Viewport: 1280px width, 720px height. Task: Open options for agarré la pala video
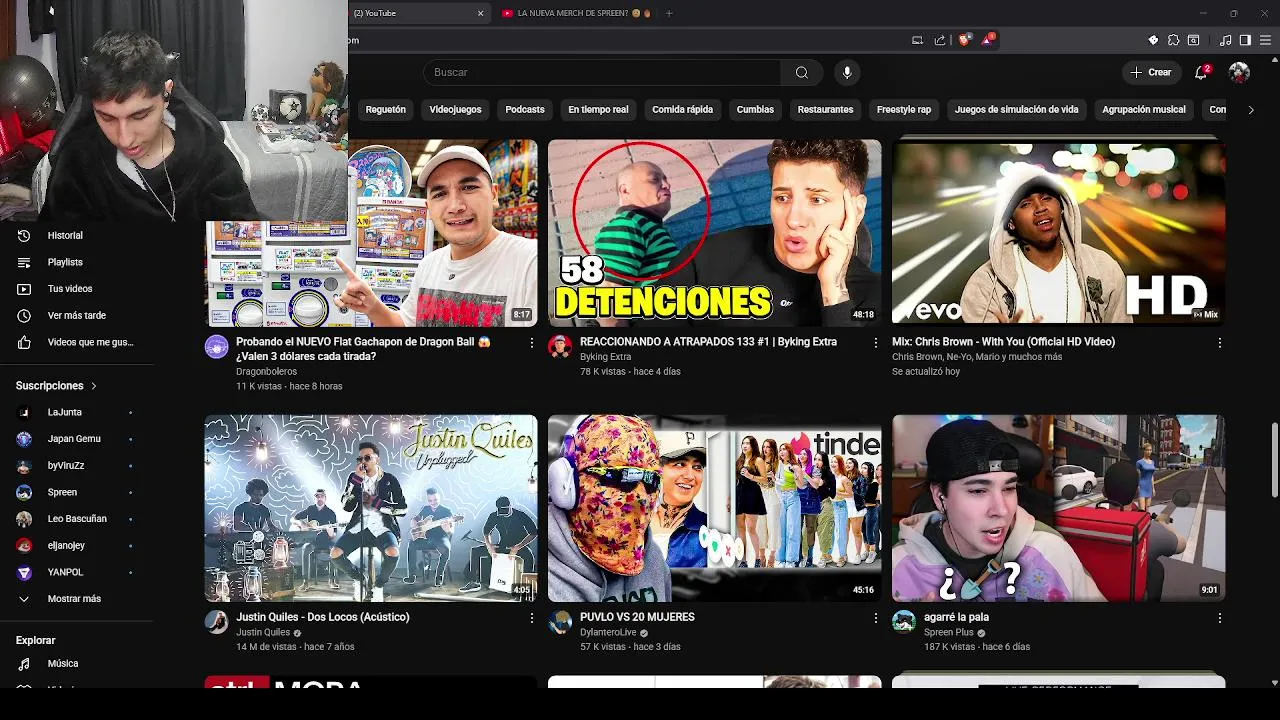pyautogui.click(x=1219, y=618)
